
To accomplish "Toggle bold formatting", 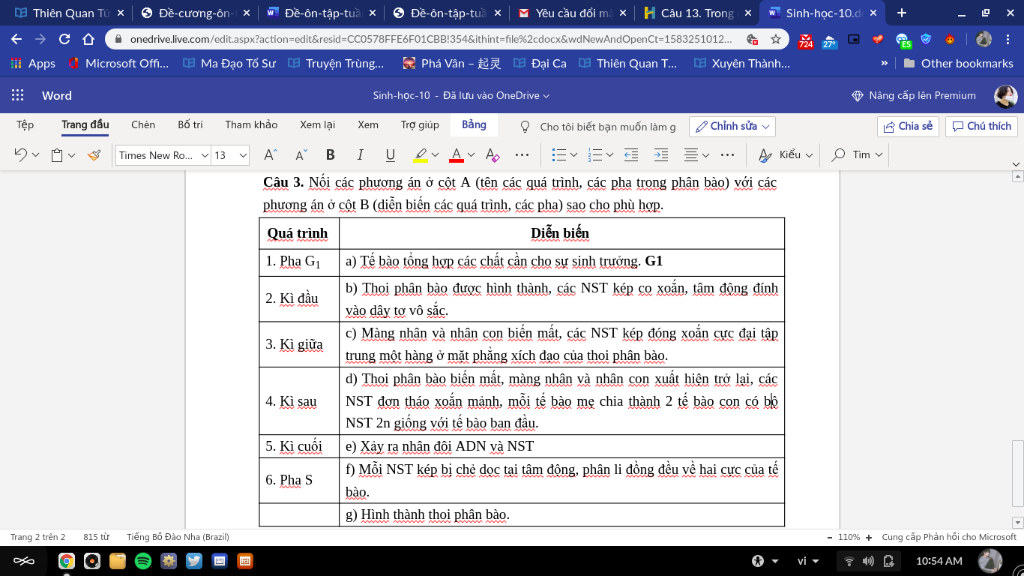I will [x=330, y=155].
